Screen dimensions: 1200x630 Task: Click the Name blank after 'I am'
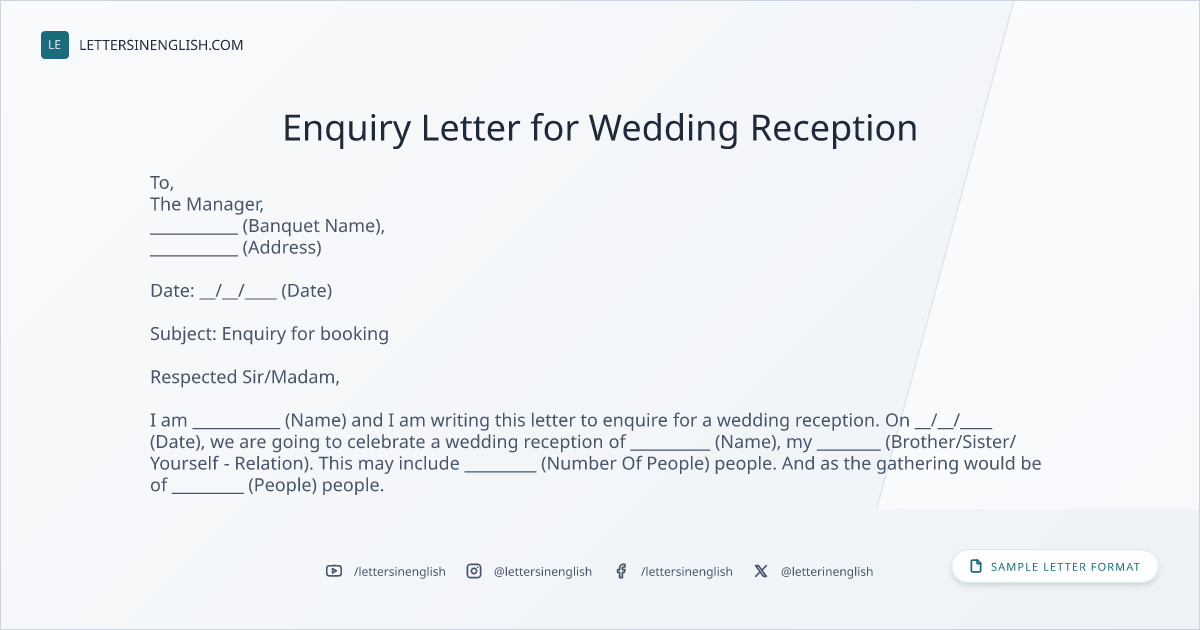tap(236, 423)
